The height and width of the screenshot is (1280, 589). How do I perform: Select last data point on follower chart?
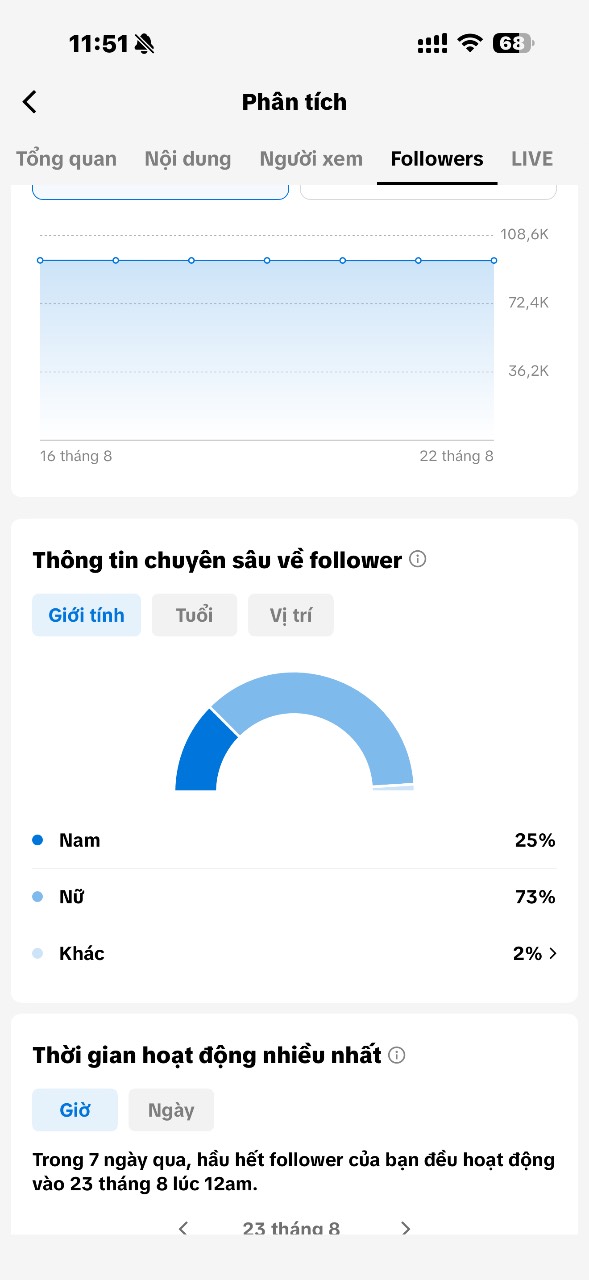click(494, 260)
